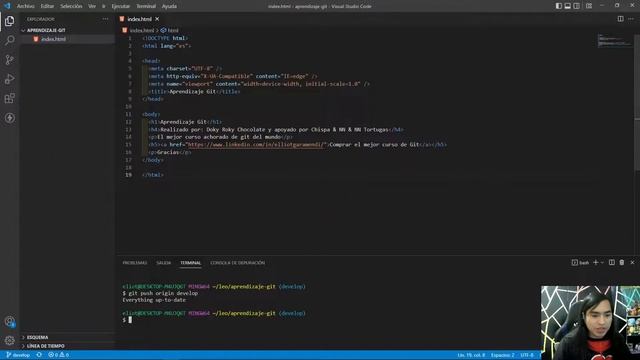Click line number 19 in the gutter
Viewport: 640px width, 360px height.
129,175
